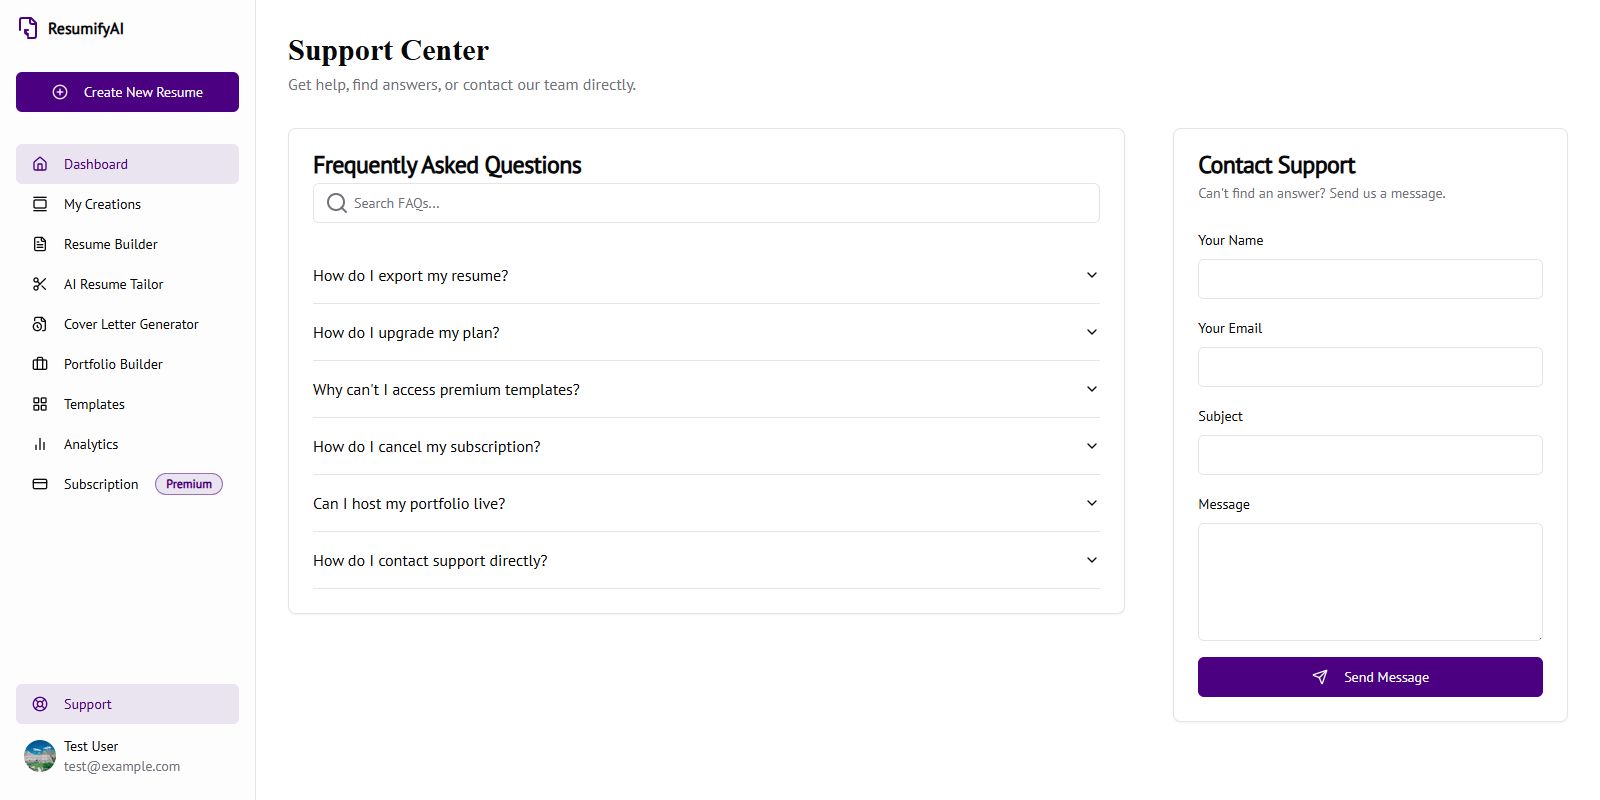Click the Templates grid icon
This screenshot has height=800, width=1600.
click(x=40, y=404)
